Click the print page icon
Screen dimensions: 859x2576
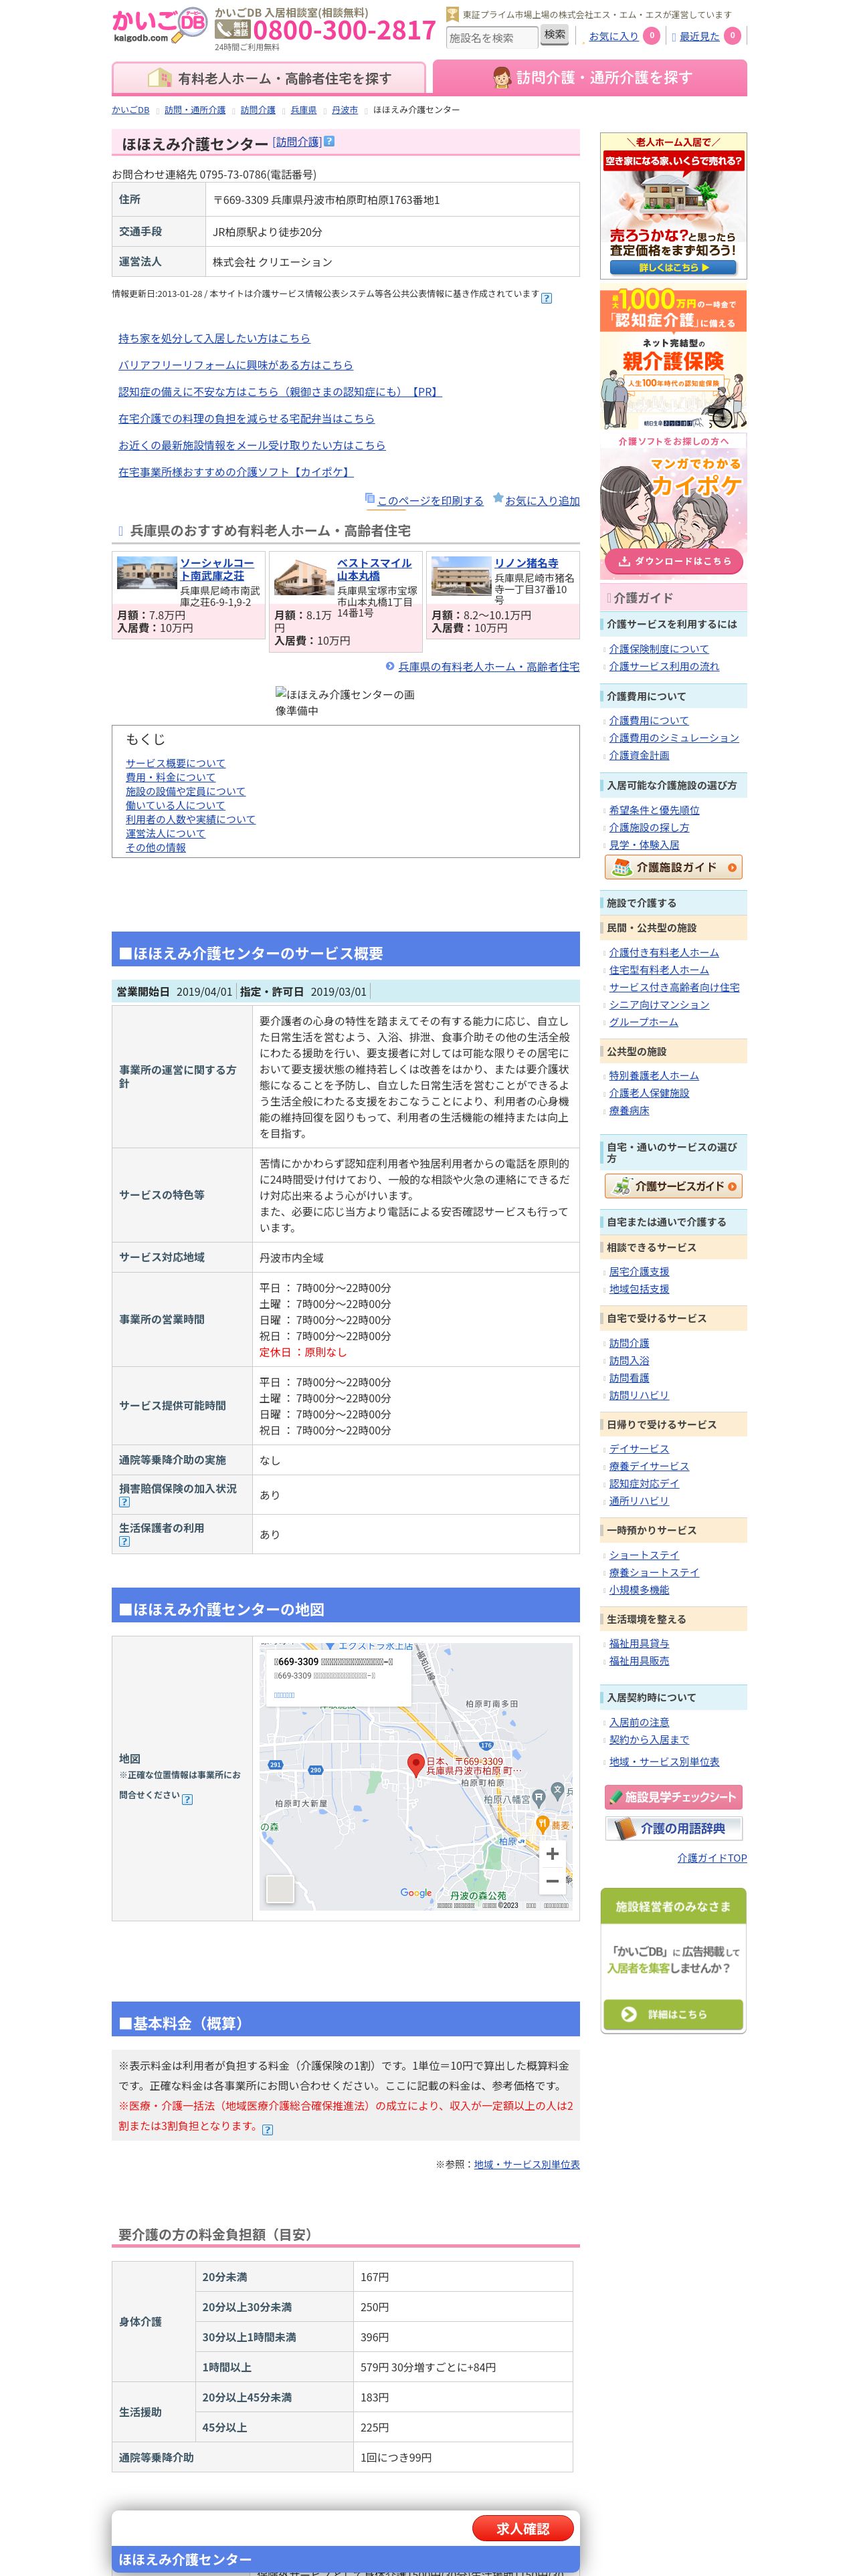pos(370,498)
